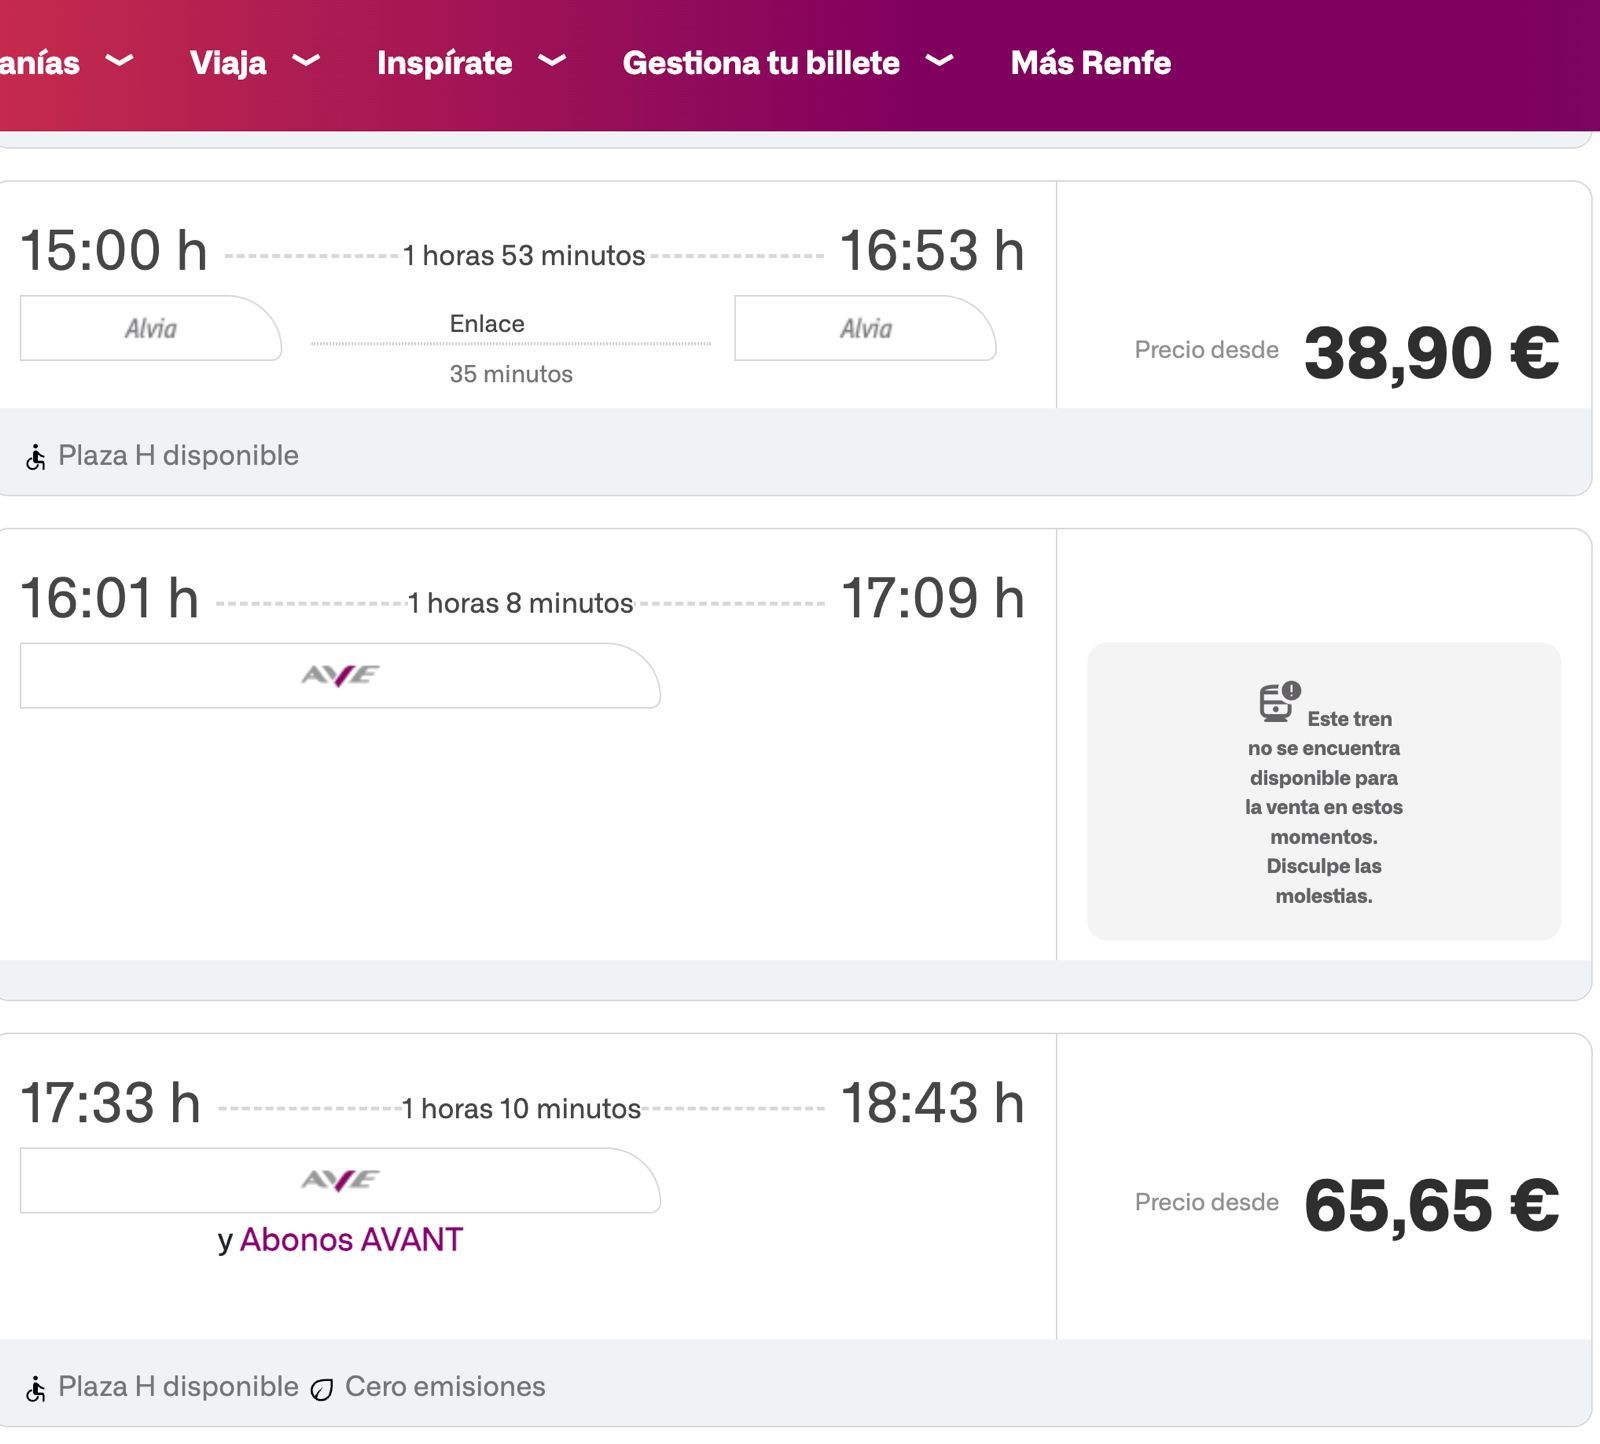Image resolution: width=1600 pixels, height=1444 pixels.
Task: Expand the Viaja chevron arrow
Action: tap(306, 61)
